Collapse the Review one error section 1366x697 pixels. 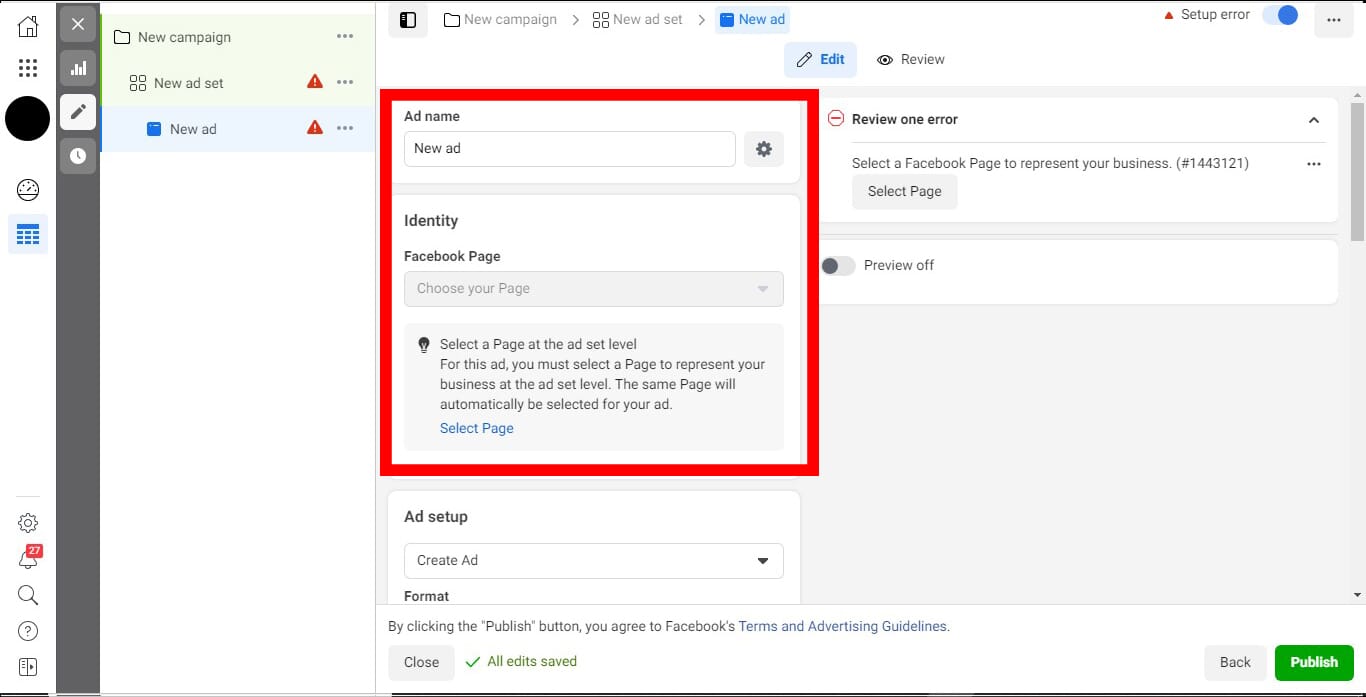(x=1314, y=120)
